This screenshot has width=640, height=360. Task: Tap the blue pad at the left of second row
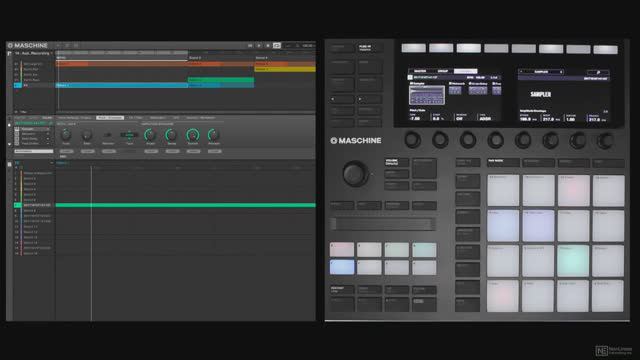pyautogui.click(x=503, y=226)
